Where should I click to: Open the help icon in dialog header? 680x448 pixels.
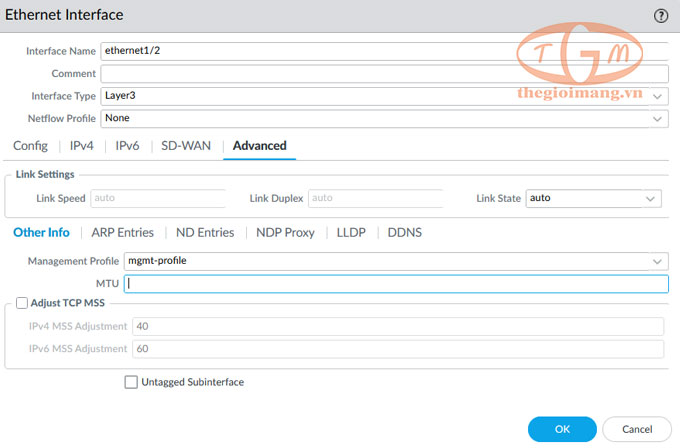pyautogui.click(x=660, y=16)
